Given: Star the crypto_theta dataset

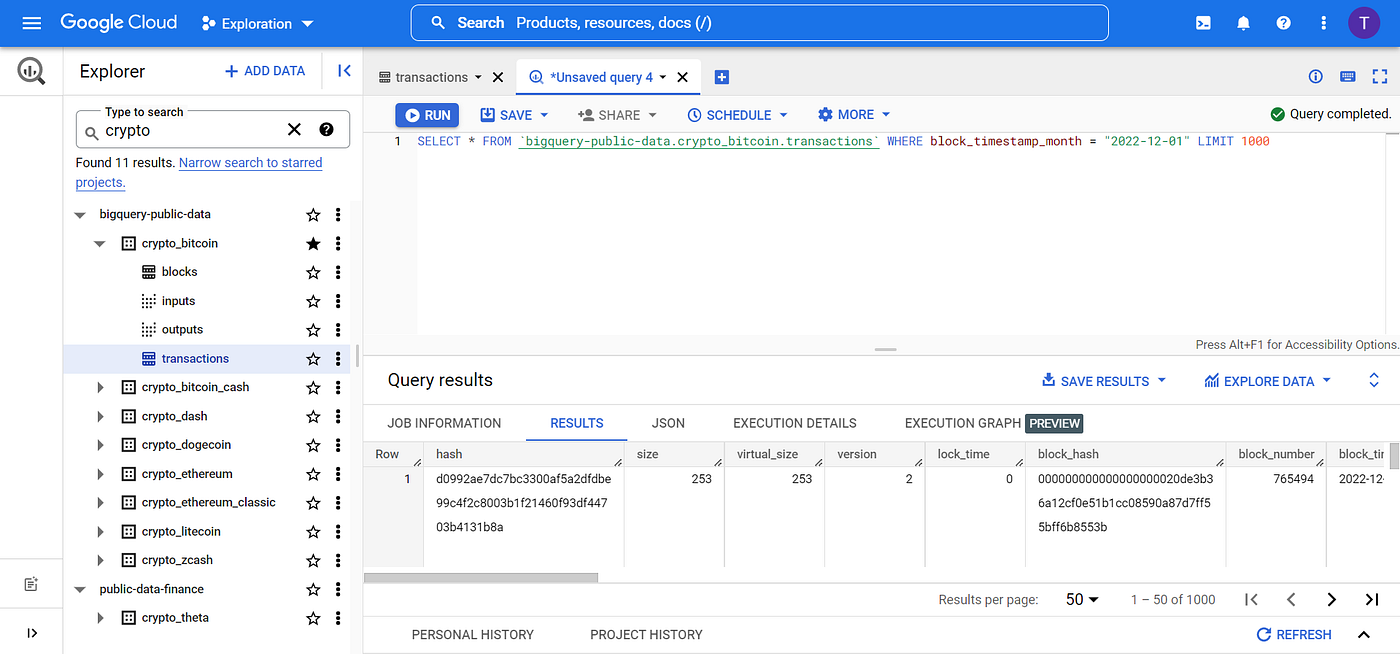Looking at the screenshot, I should [313, 618].
